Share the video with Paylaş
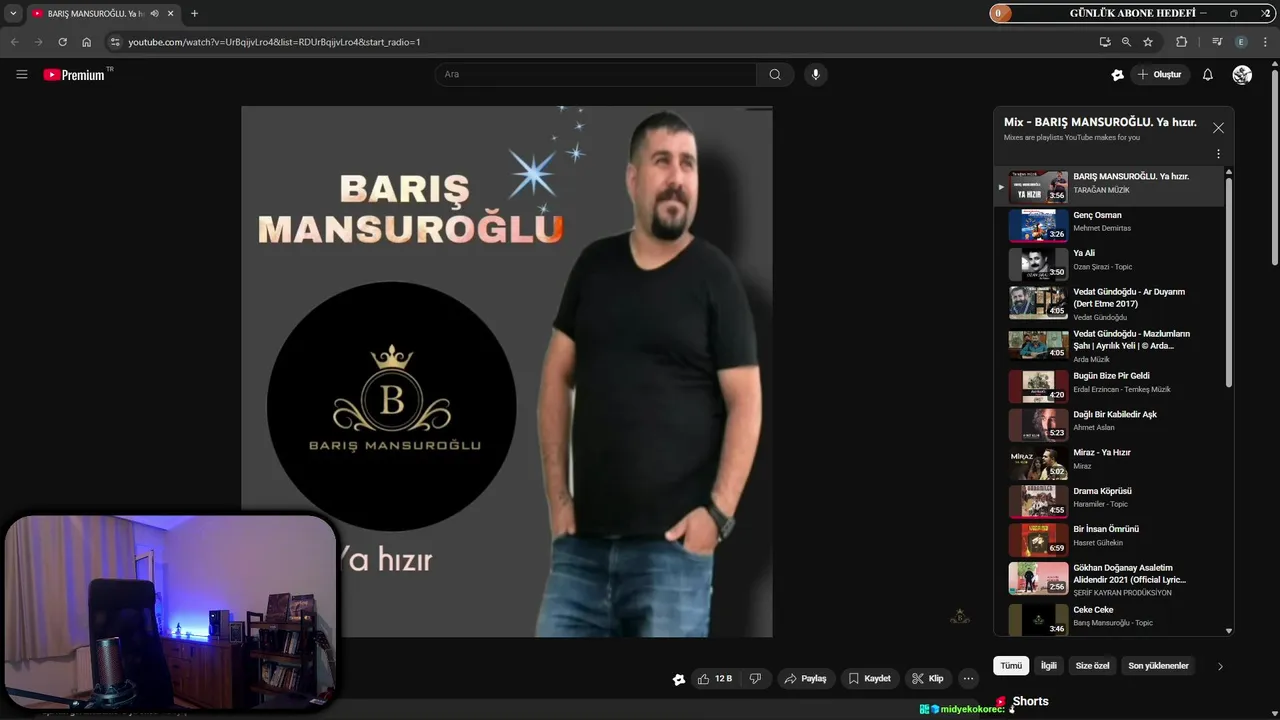Image resolution: width=1280 pixels, height=720 pixels. tap(806, 678)
